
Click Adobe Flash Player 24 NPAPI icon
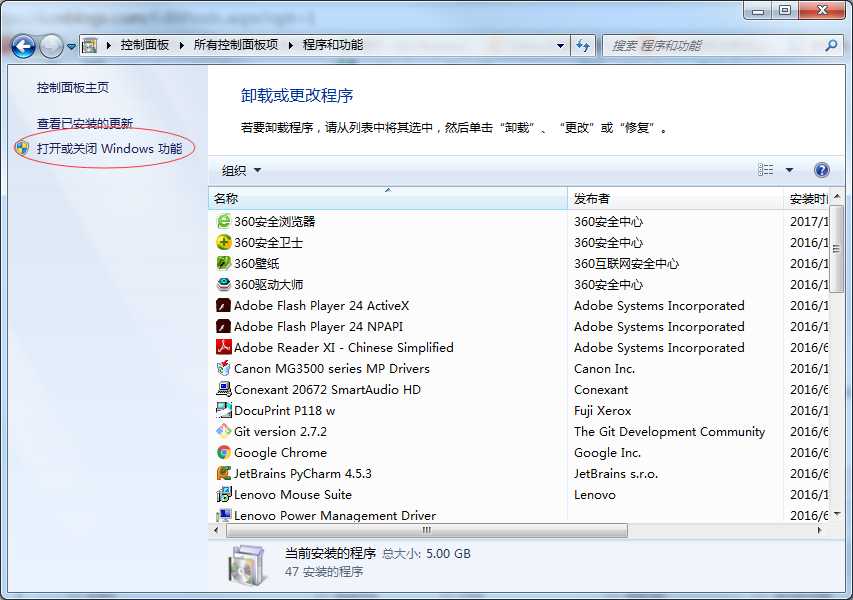coord(224,326)
